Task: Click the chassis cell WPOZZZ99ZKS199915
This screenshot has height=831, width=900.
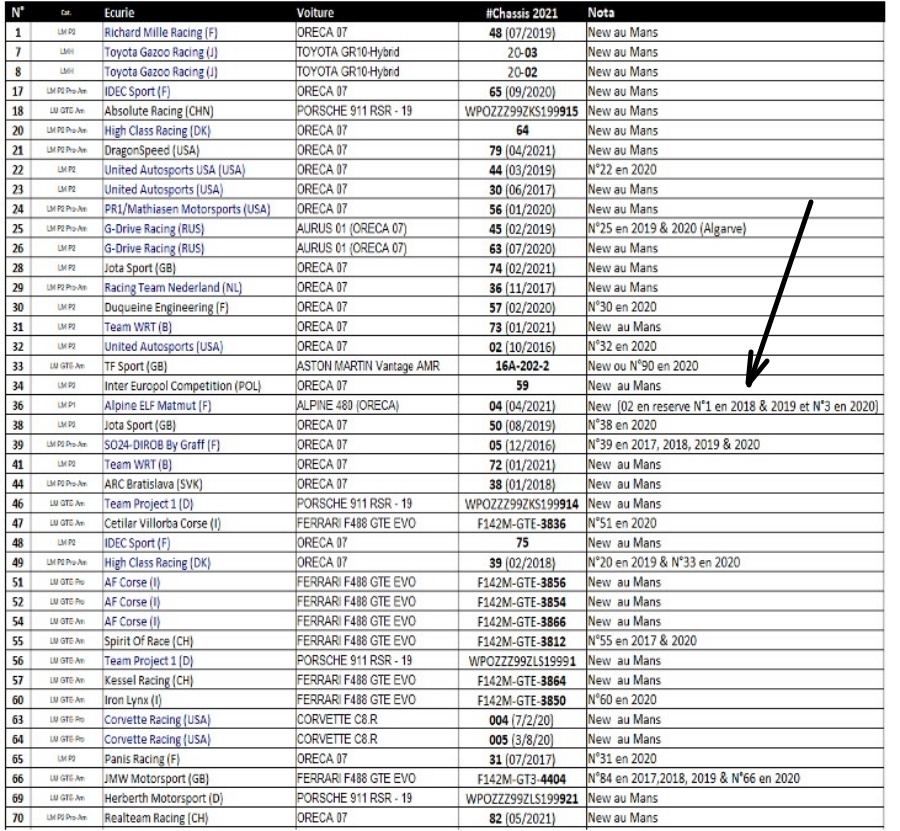Action: pyautogui.click(x=522, y=111)
